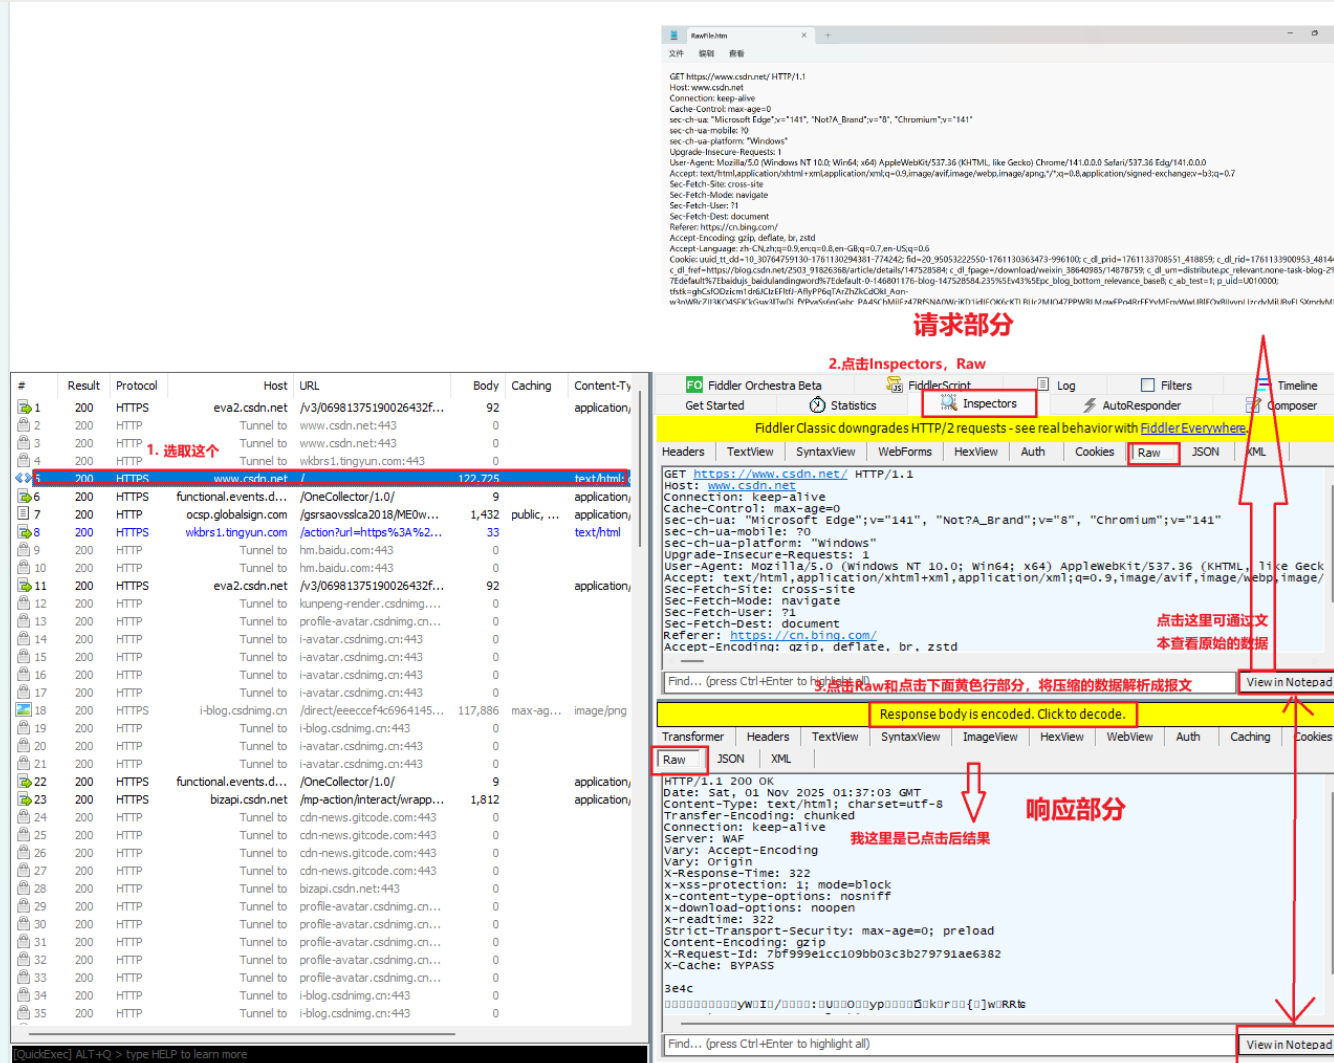The width and height of the screenshot is (1334, 1063).
Task: Follow the Fiddler Everywhere link
Action: (1193, 428)
